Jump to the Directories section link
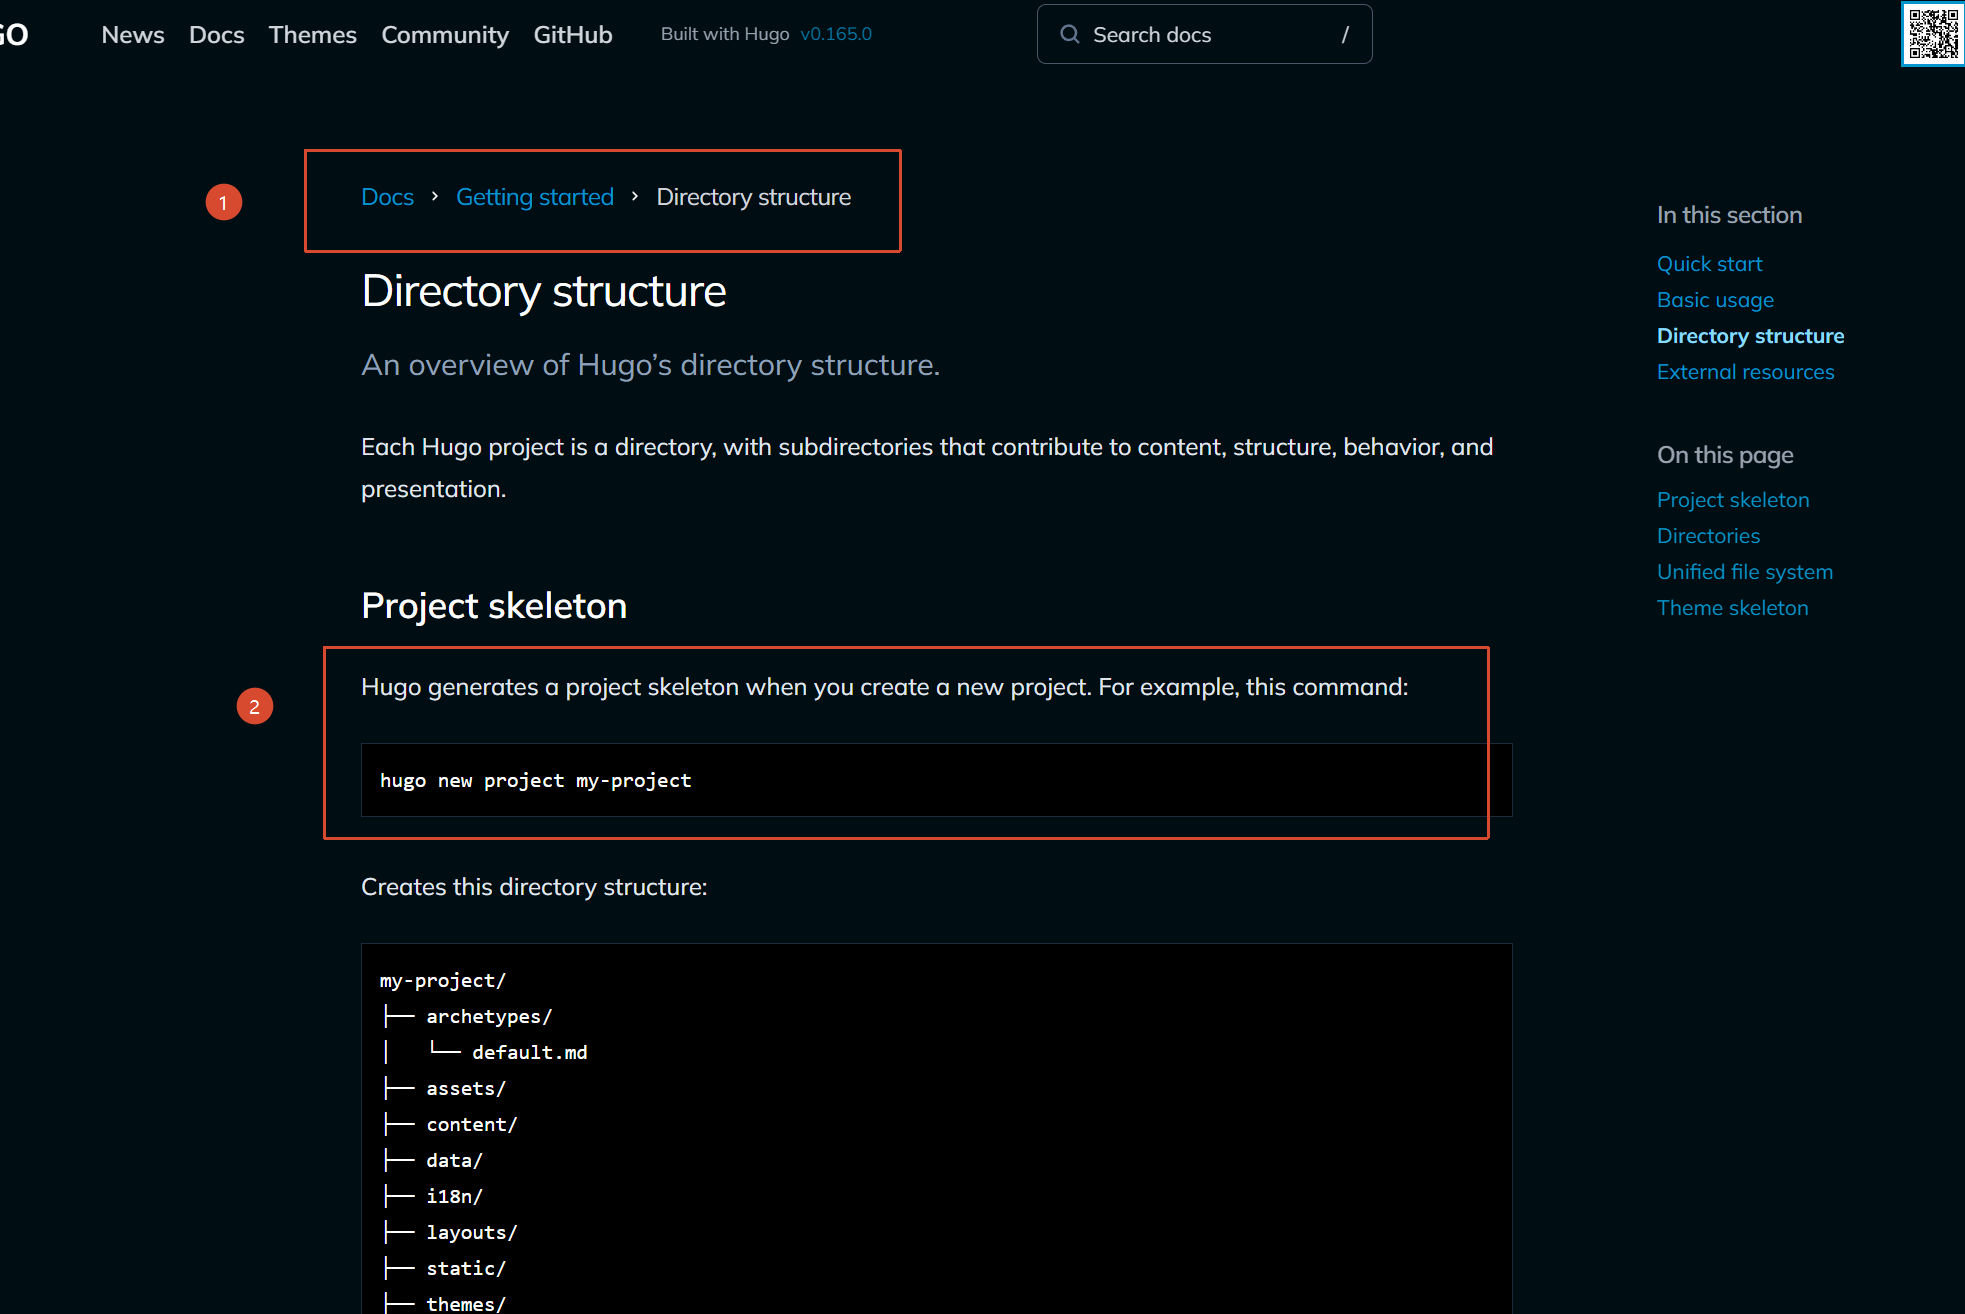The image size is (1965, 1314). [1708, 536]
